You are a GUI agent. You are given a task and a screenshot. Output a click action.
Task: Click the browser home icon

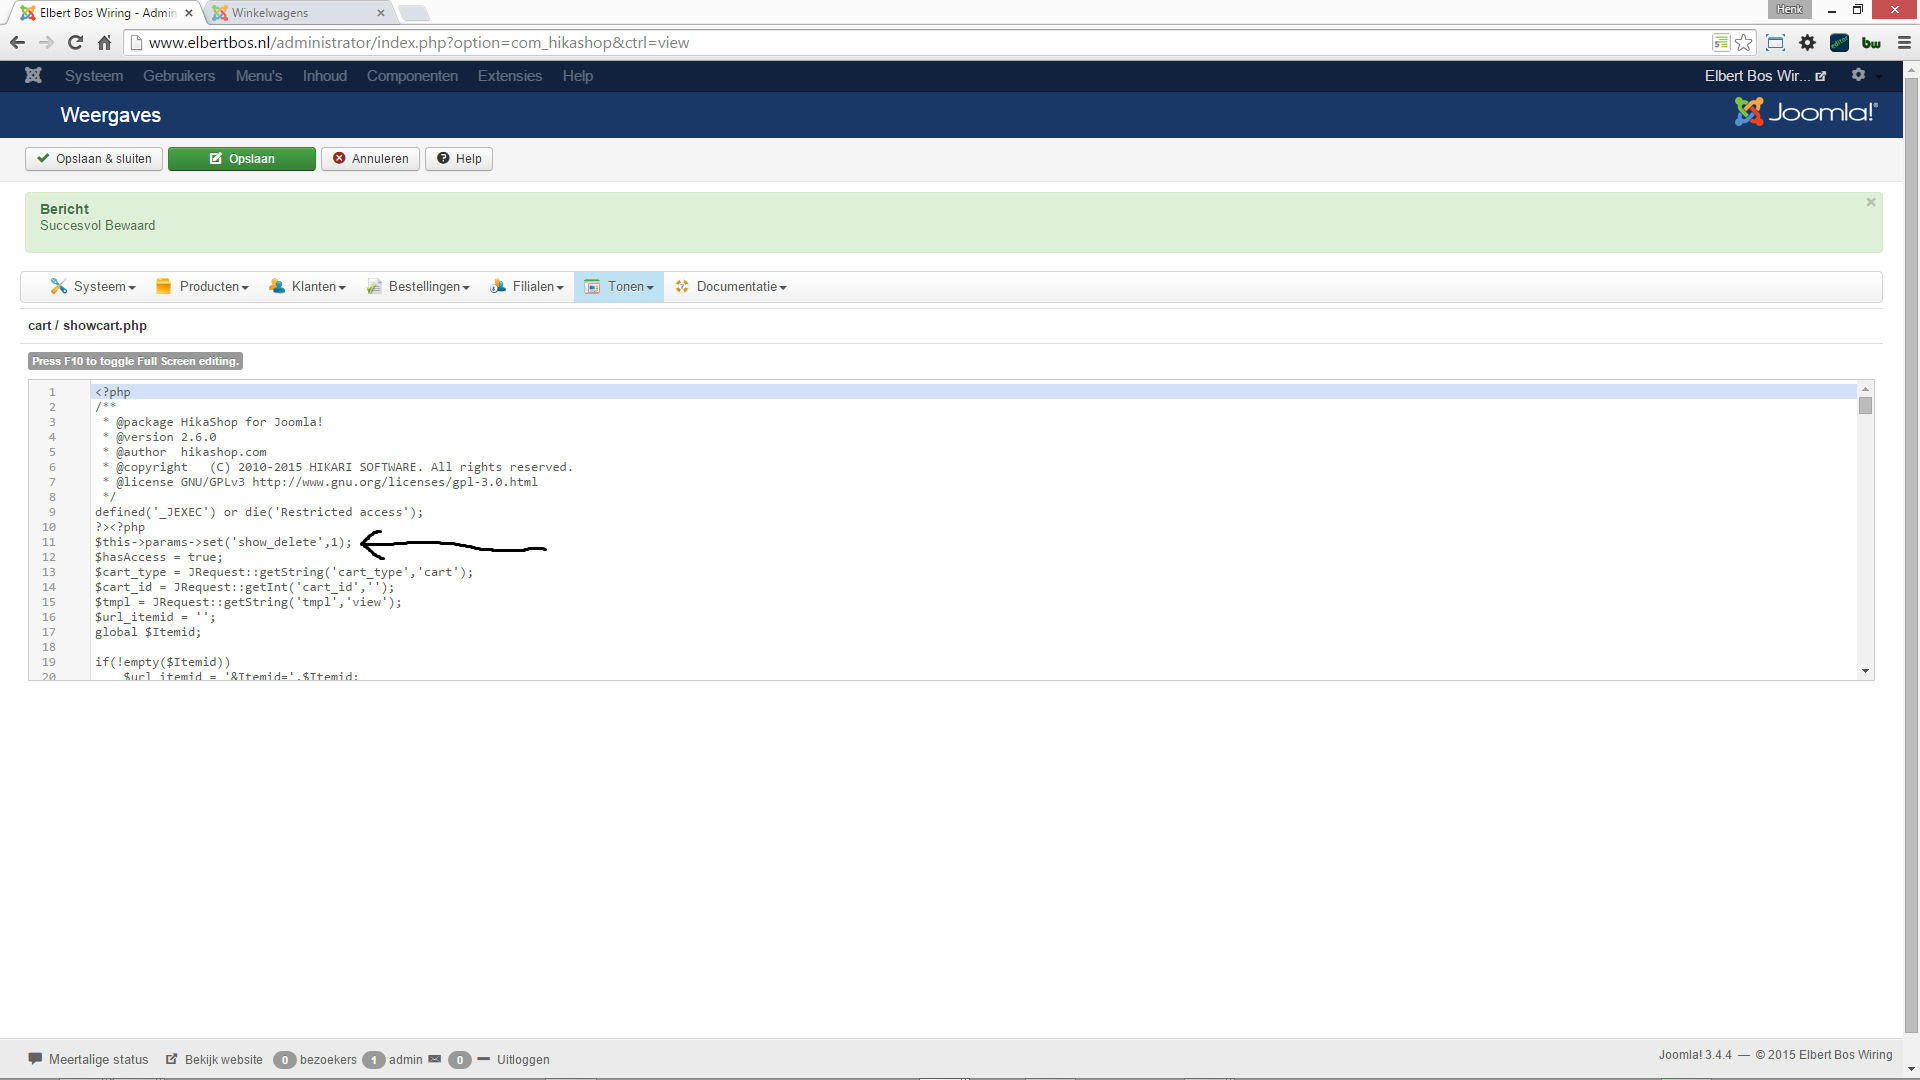click(104, 43)
